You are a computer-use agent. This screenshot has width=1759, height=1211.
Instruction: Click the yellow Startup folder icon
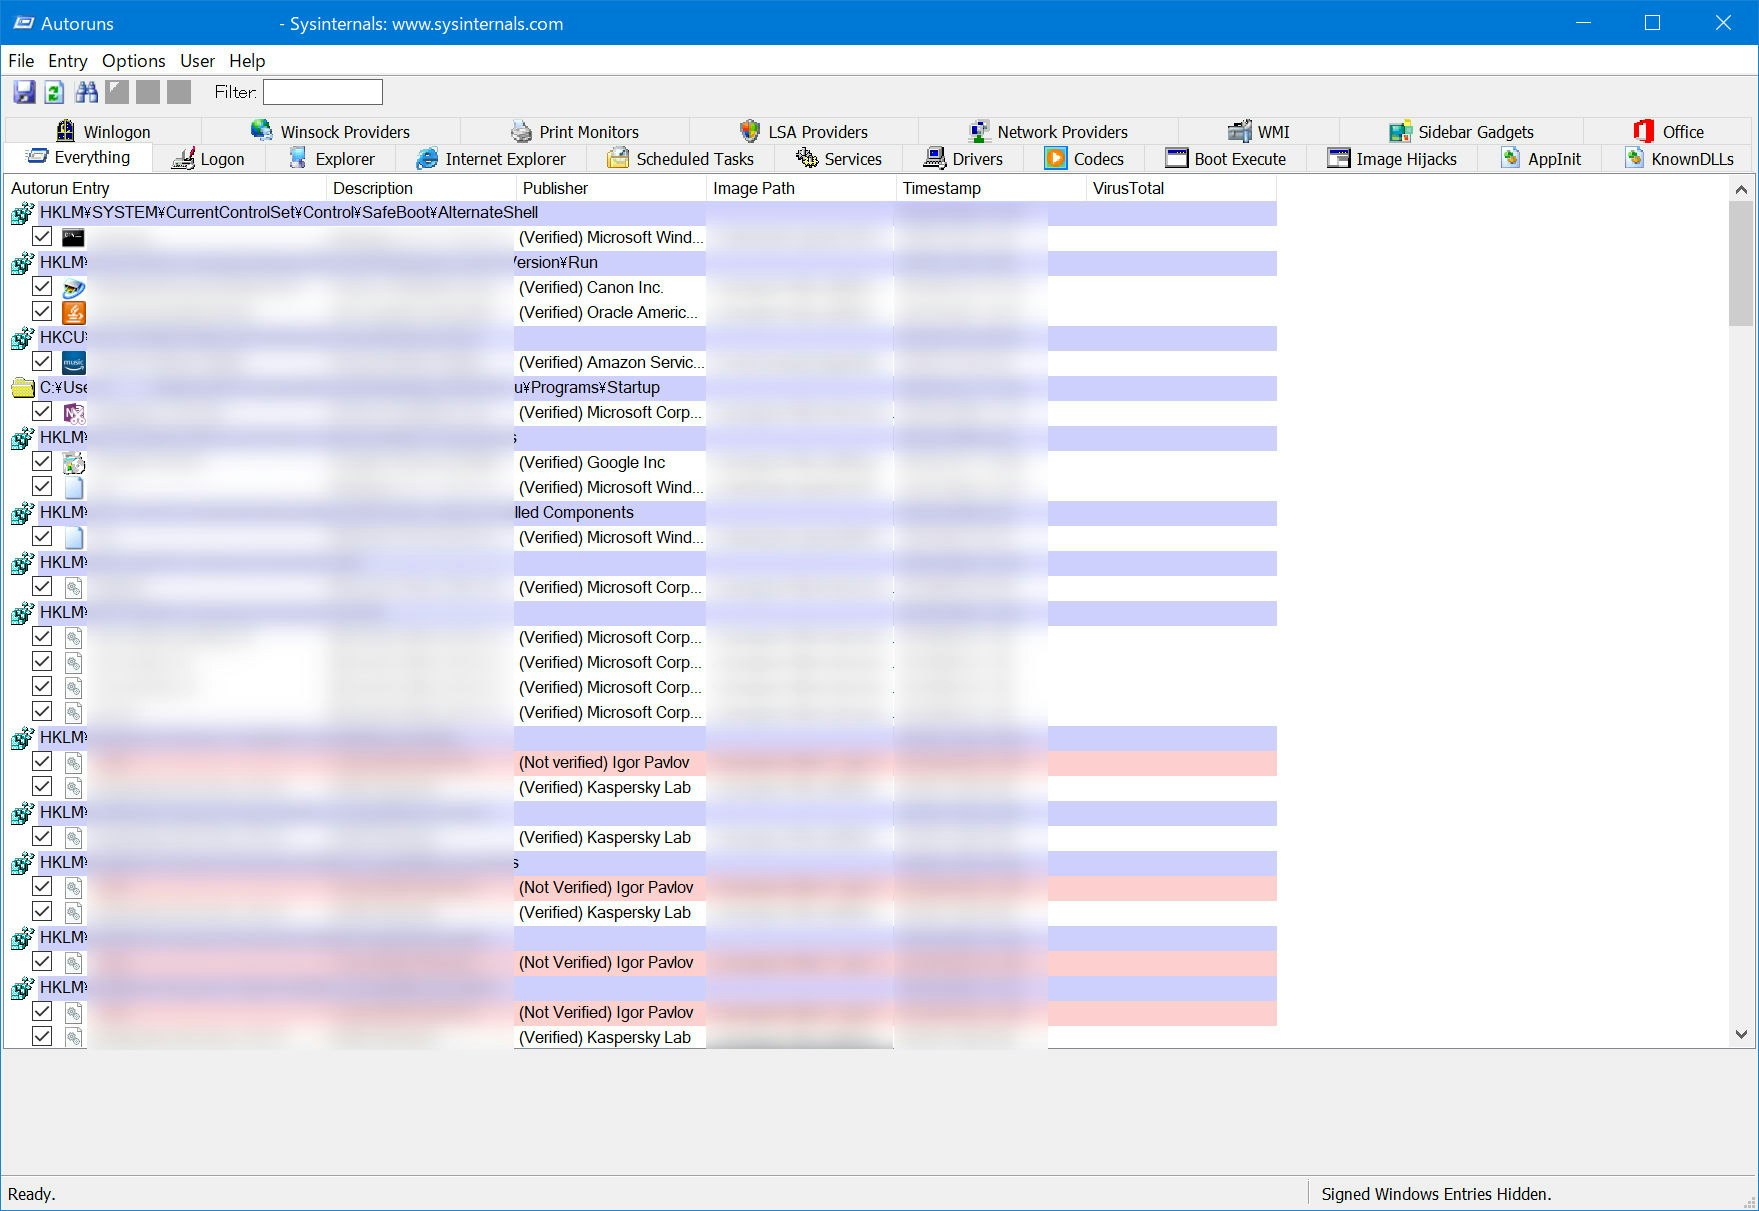point(22,388)
